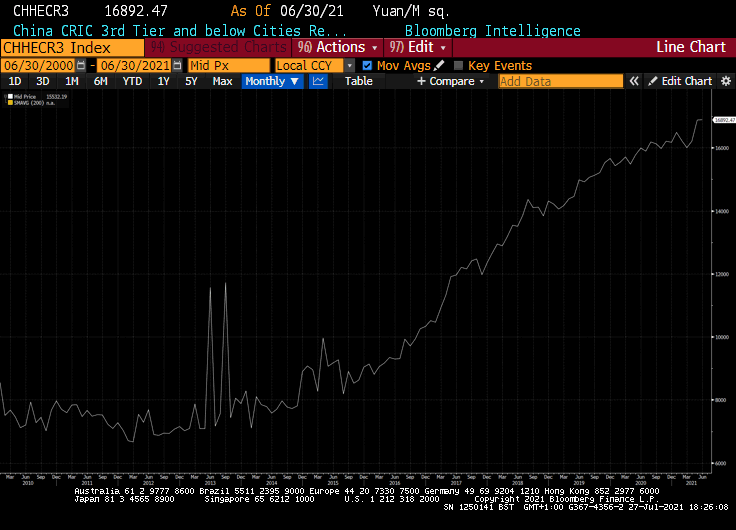Set range to Max

pos(222,81)
